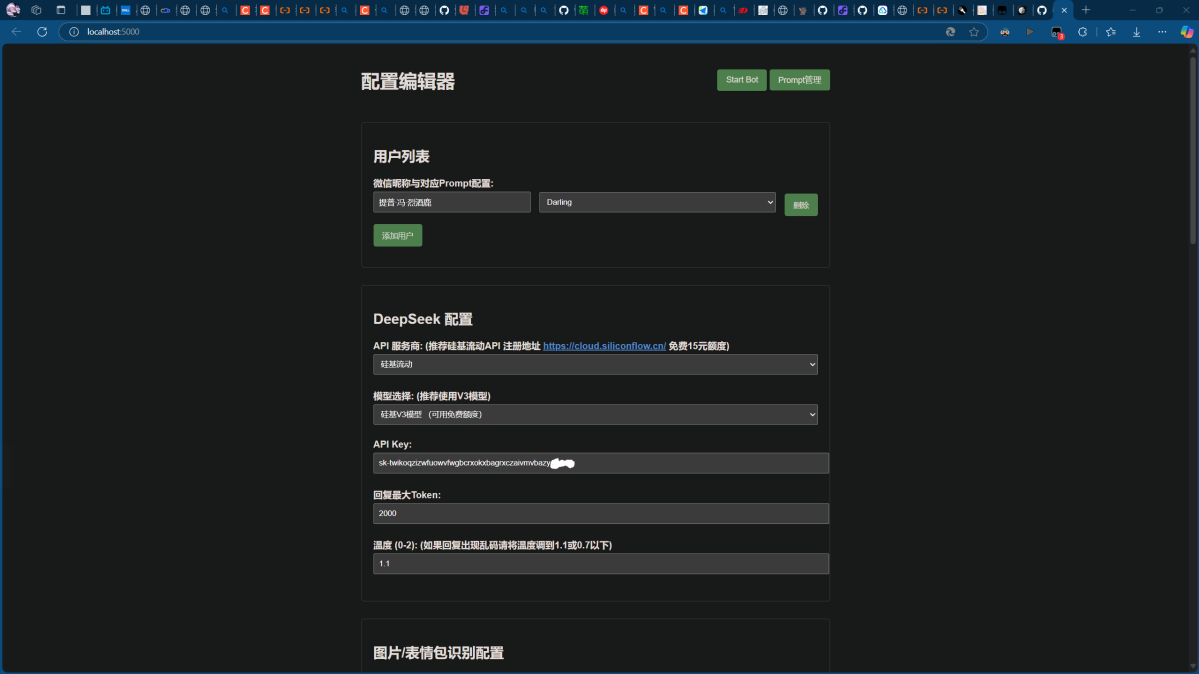Open the site information icon beside localhost

pos(73,32)
